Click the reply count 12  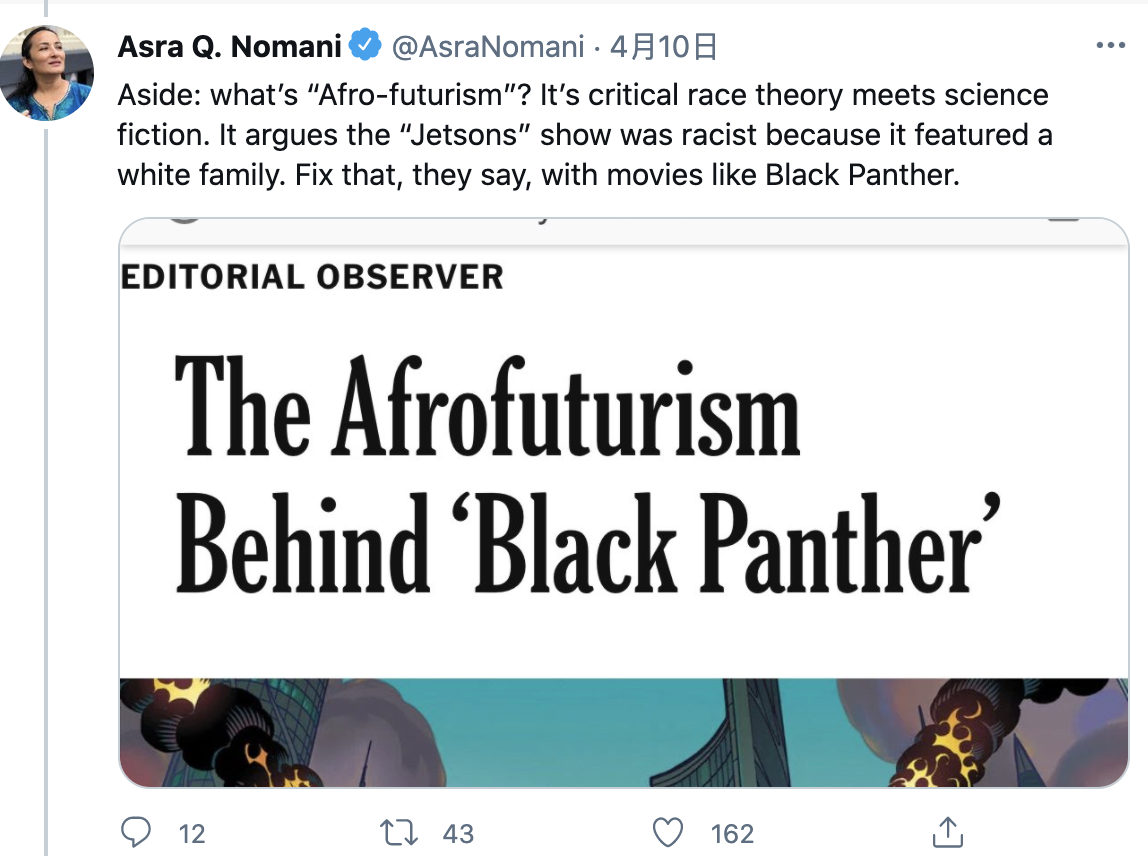(x=191, y=833)
